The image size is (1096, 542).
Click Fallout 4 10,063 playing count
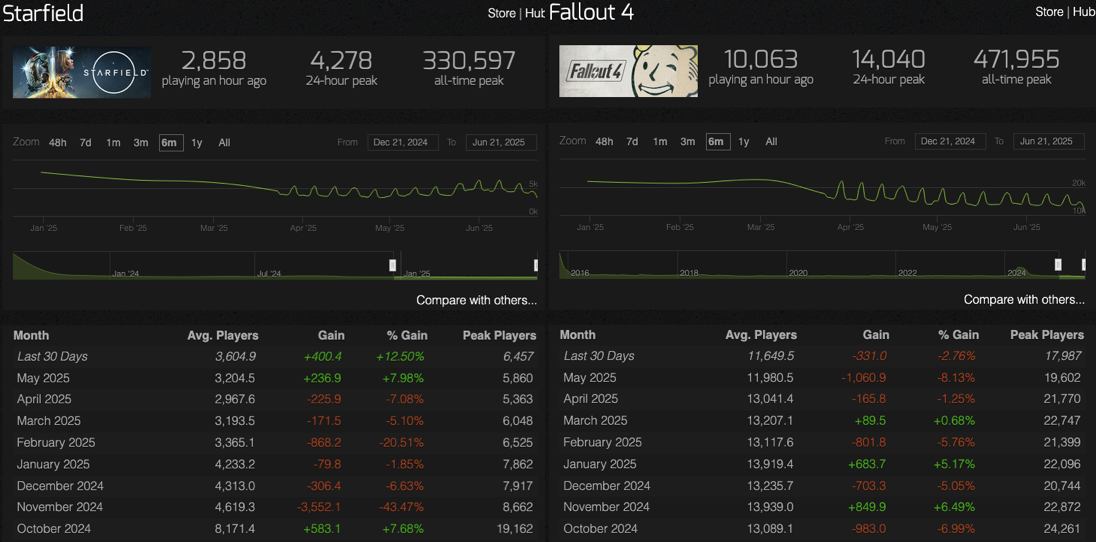tap(761, 60)
